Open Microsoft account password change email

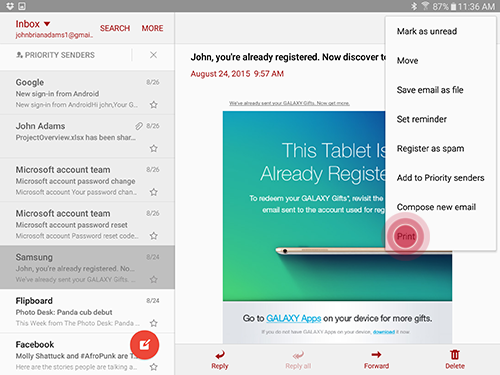(x=87, y=180)
